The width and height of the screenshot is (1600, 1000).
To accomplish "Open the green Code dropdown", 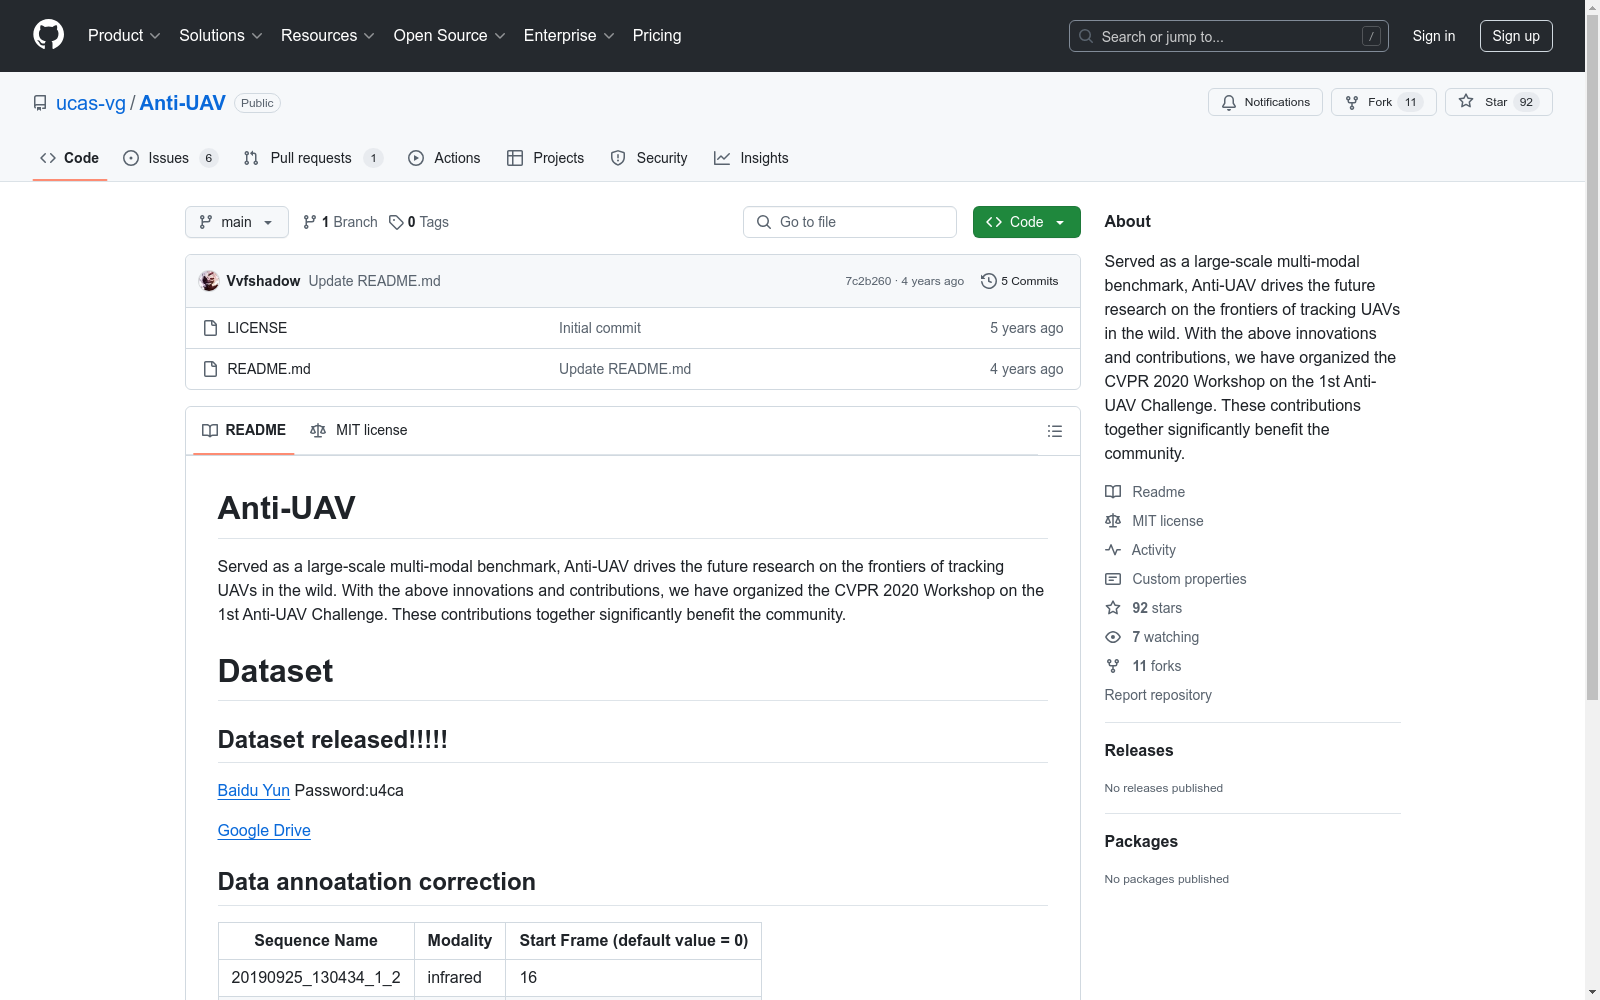I will [1026, 222].
